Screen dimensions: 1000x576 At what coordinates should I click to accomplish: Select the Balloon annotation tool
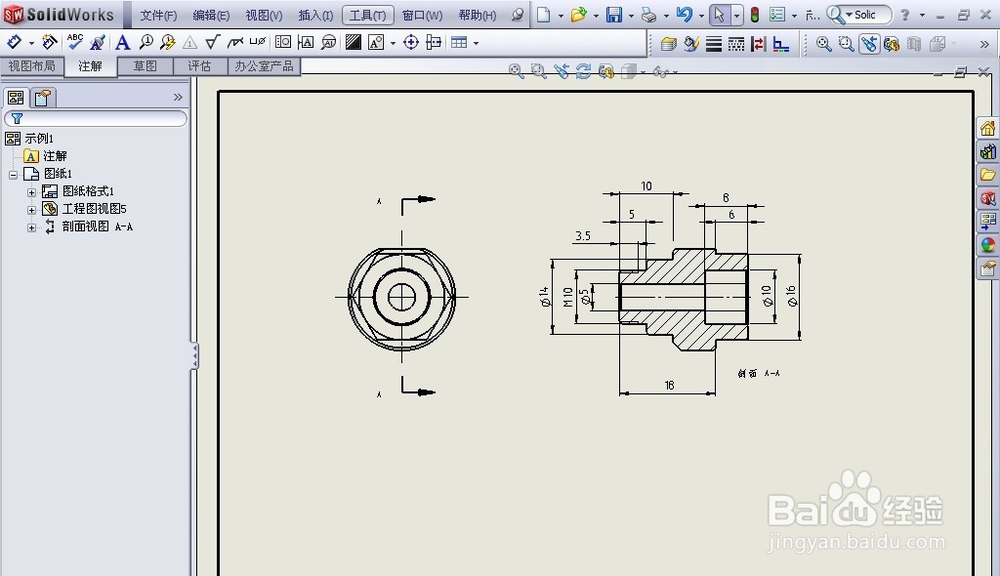tap(148, 42)
